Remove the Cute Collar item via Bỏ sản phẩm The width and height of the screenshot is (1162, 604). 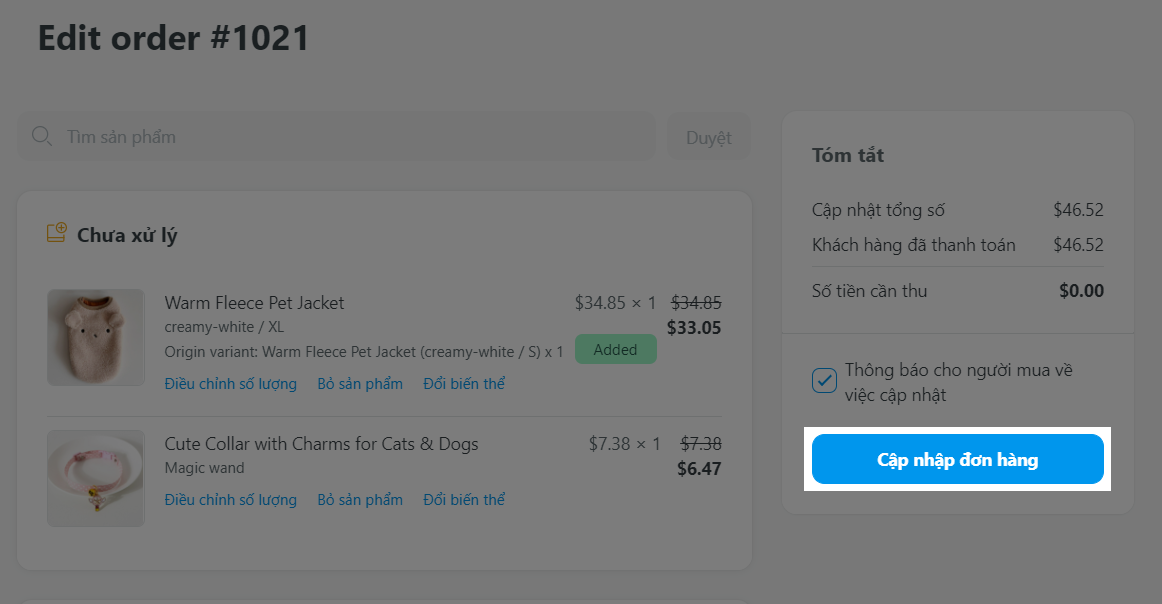[360, 500]
